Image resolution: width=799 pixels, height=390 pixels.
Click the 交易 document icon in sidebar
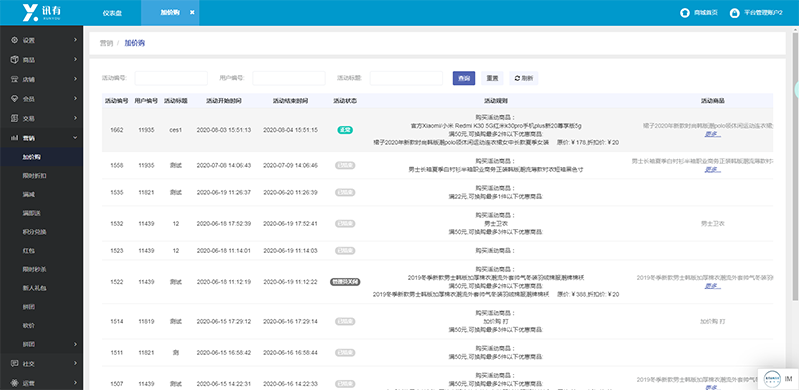click(14, 118)
